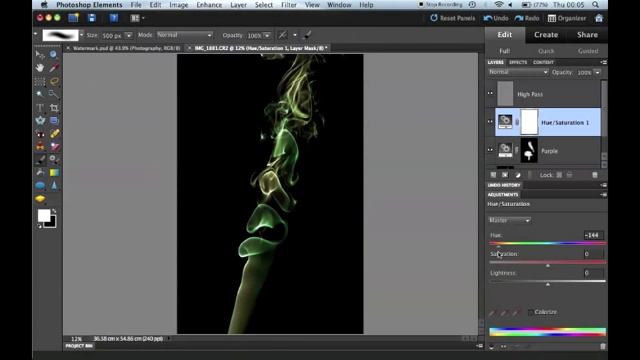Delete layer with Layers panel trash icon
Viewport: 640px width, 360px height.
[x=595, y=175]
